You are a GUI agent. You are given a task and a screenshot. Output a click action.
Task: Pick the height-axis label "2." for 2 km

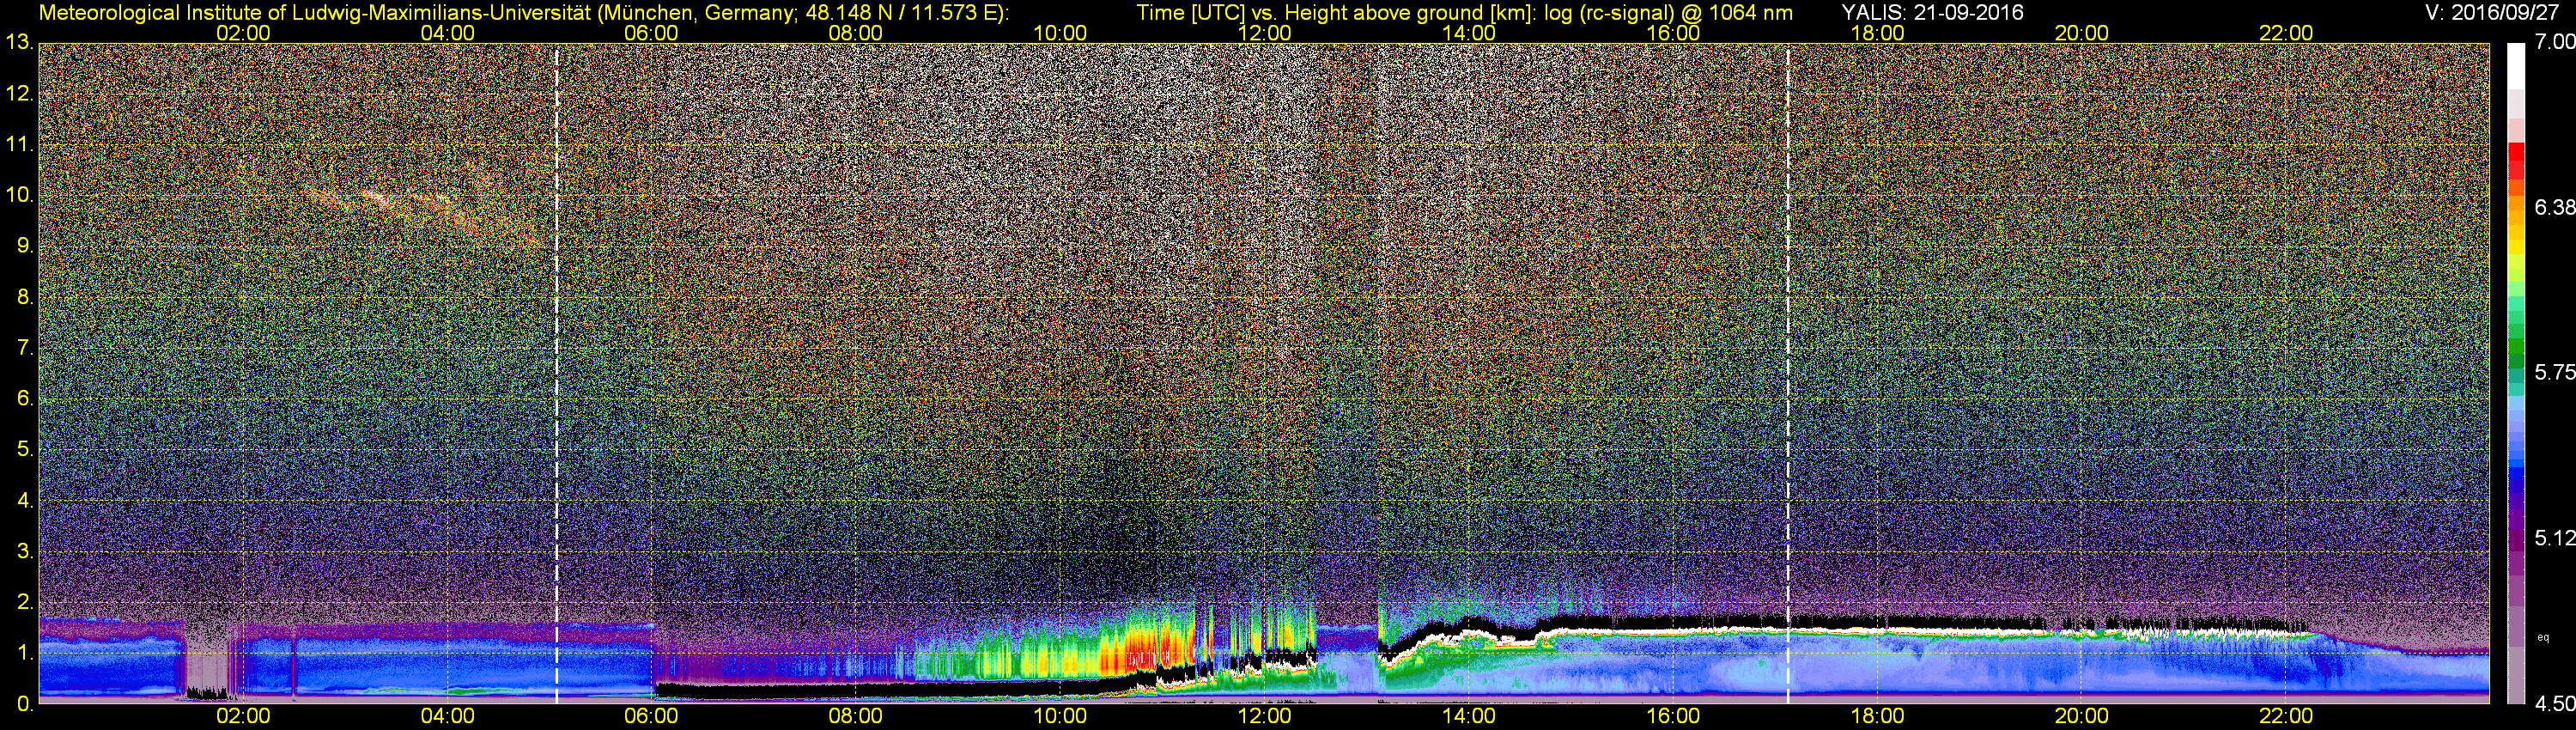(x=26, y=602)
